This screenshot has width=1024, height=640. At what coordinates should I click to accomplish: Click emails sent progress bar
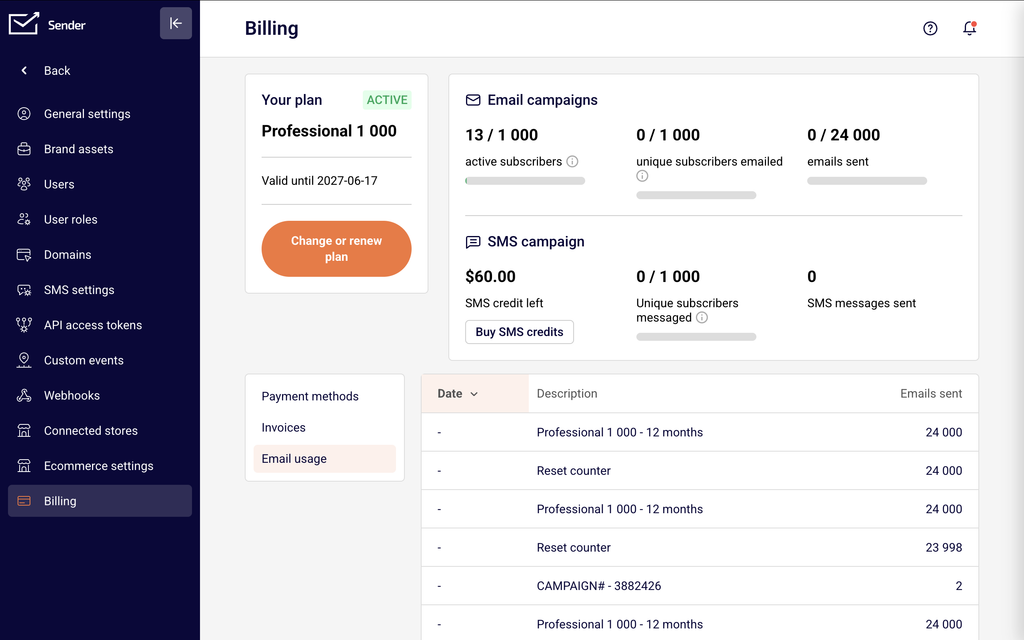coord(867,181)
